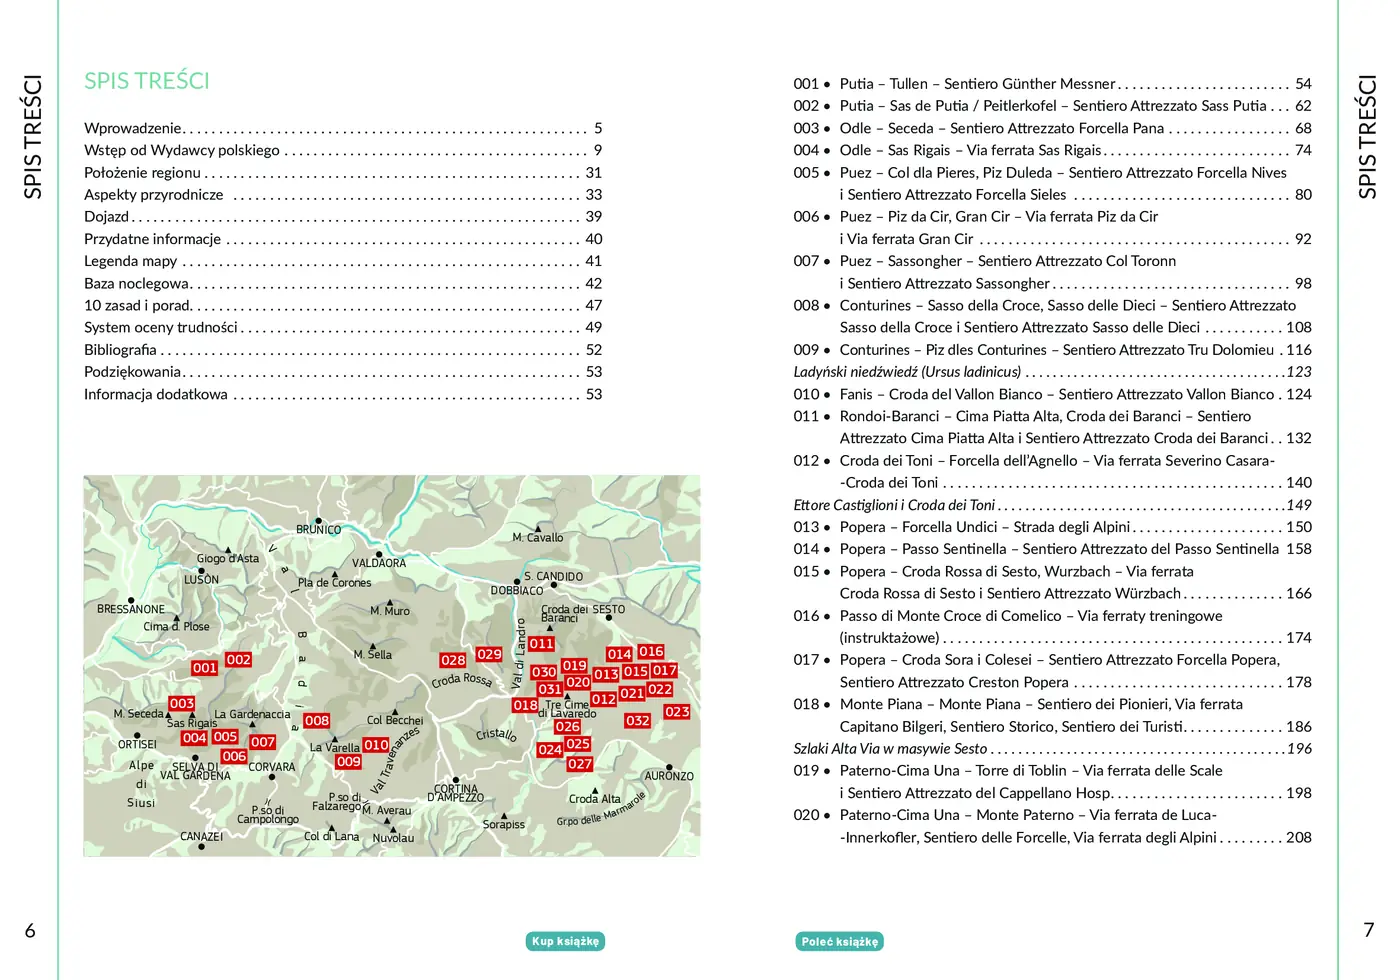Image resolution: width=1400 pixels, height=980 pixels.
Task: Select map marker 023 on the map
Action: coord(677,711)
